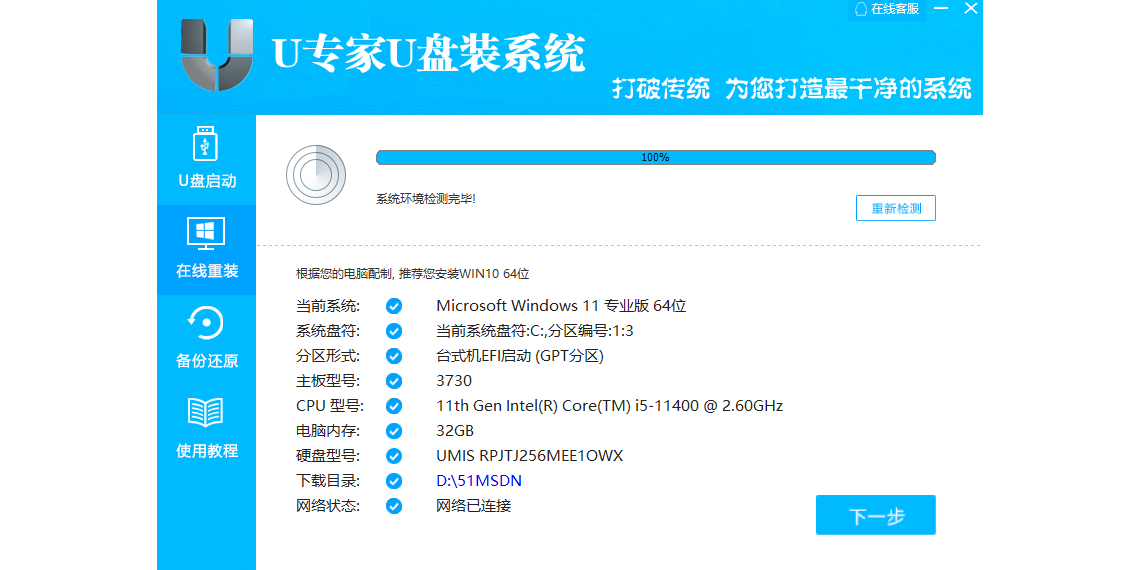Image resolution: width=1140 pixels, height=570 pixels.
Task: Click the check icon beside 硬盘型号
Action: point(393,456)
